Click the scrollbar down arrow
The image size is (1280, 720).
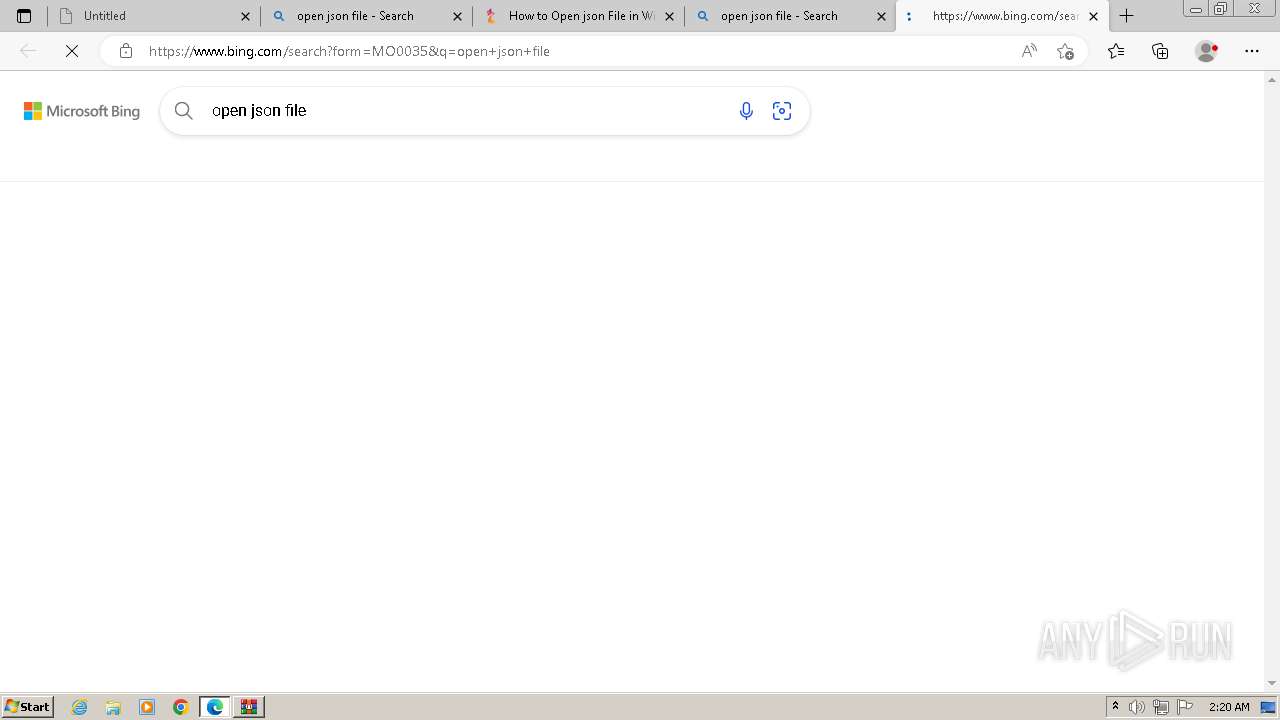(1272, 684)
